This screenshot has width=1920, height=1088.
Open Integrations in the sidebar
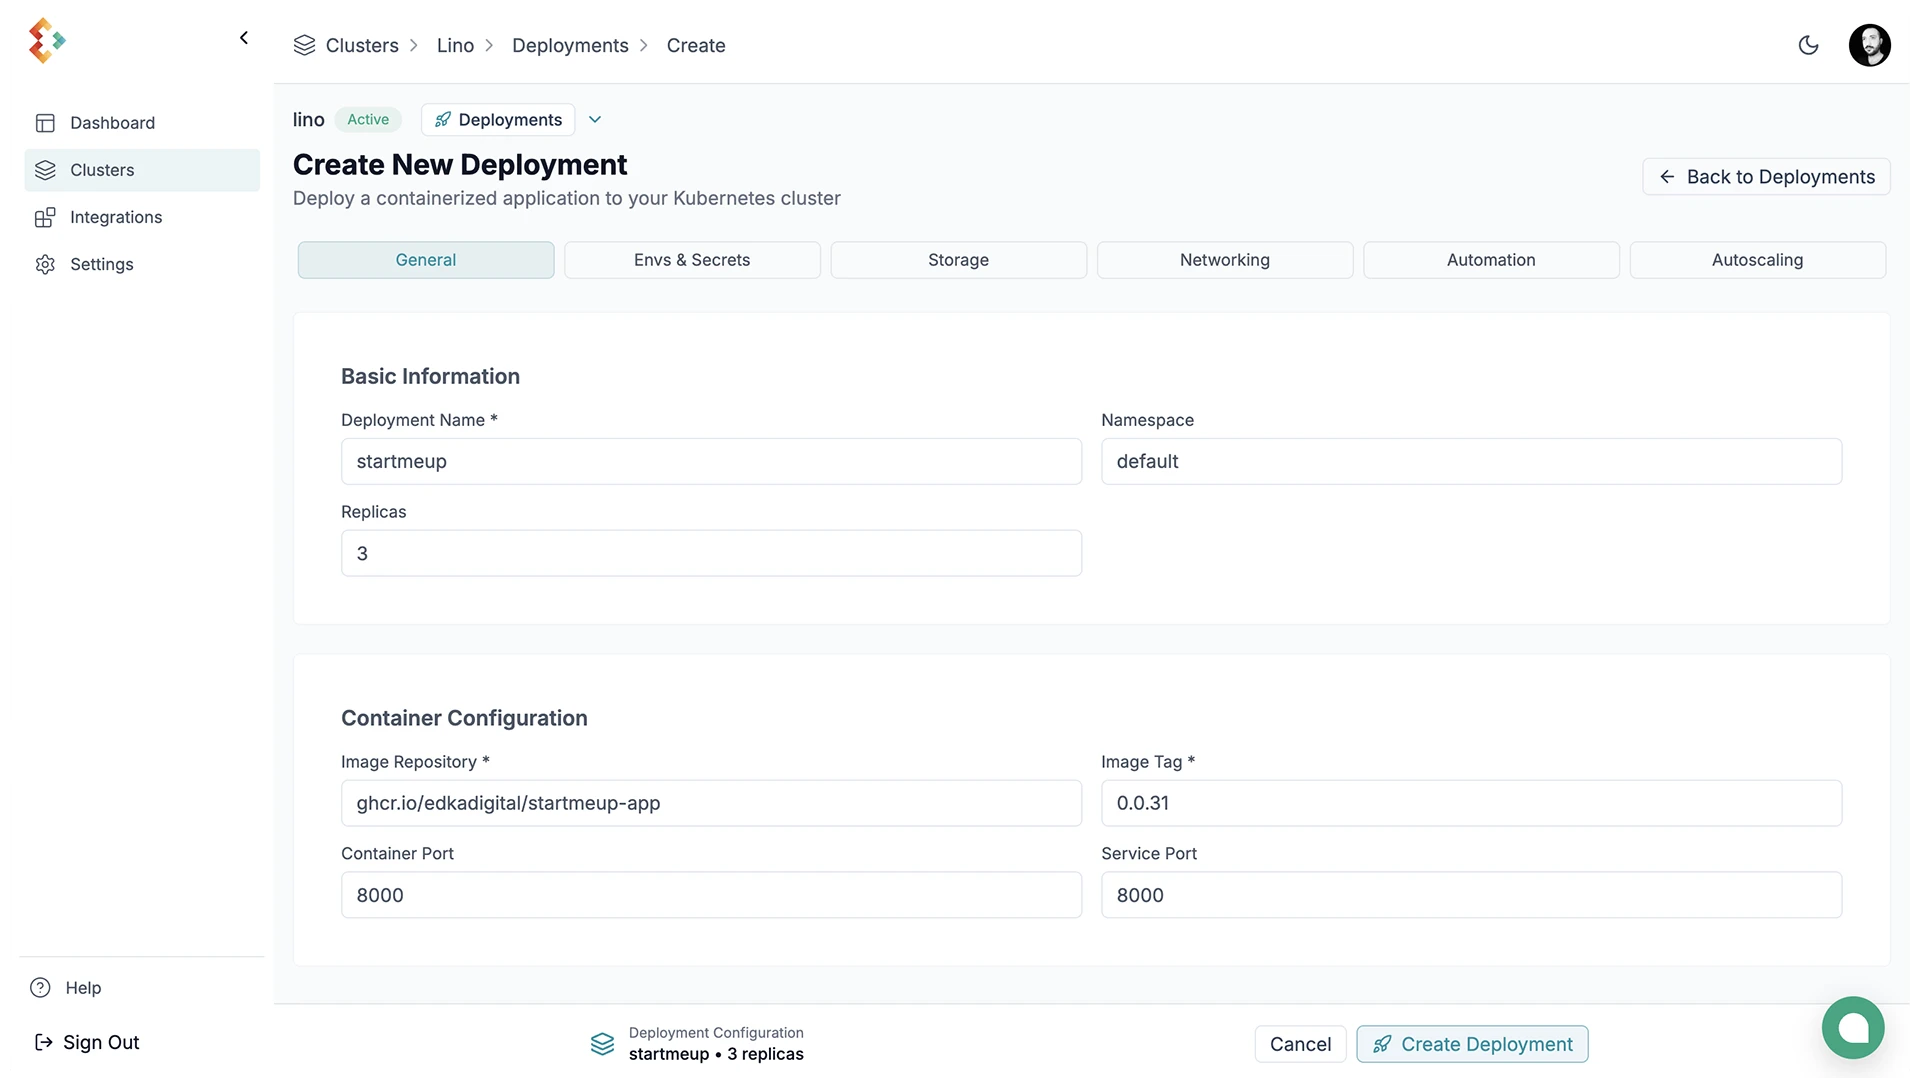coord(115,217)
